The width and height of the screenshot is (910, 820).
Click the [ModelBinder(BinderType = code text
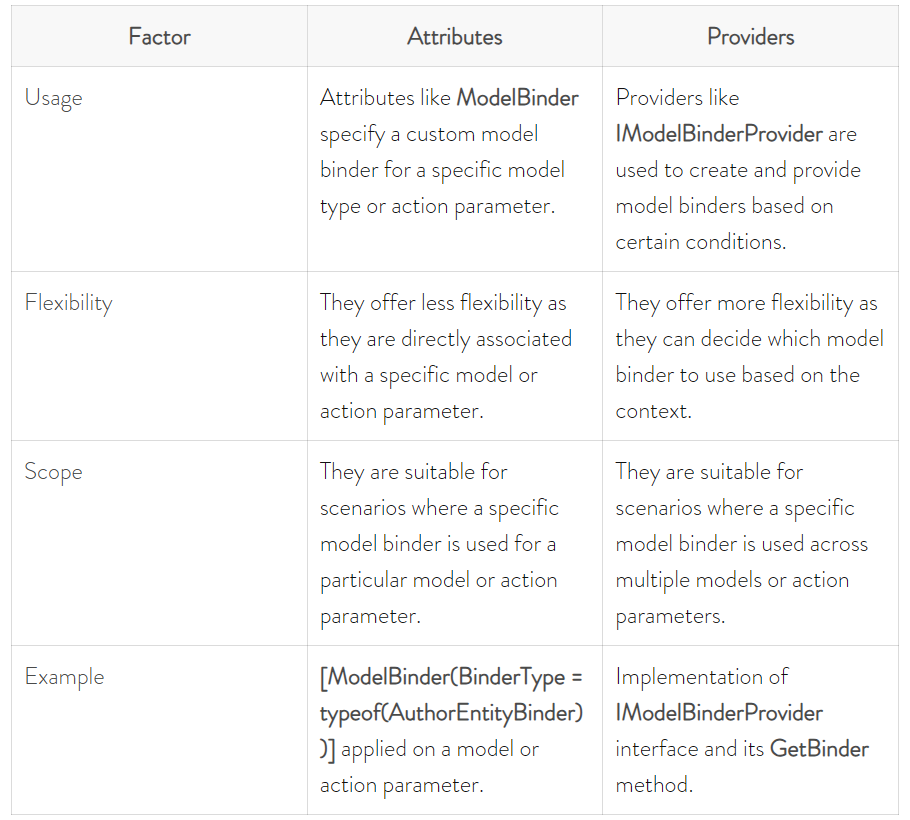pyautogui.click(x=452, y=677)
